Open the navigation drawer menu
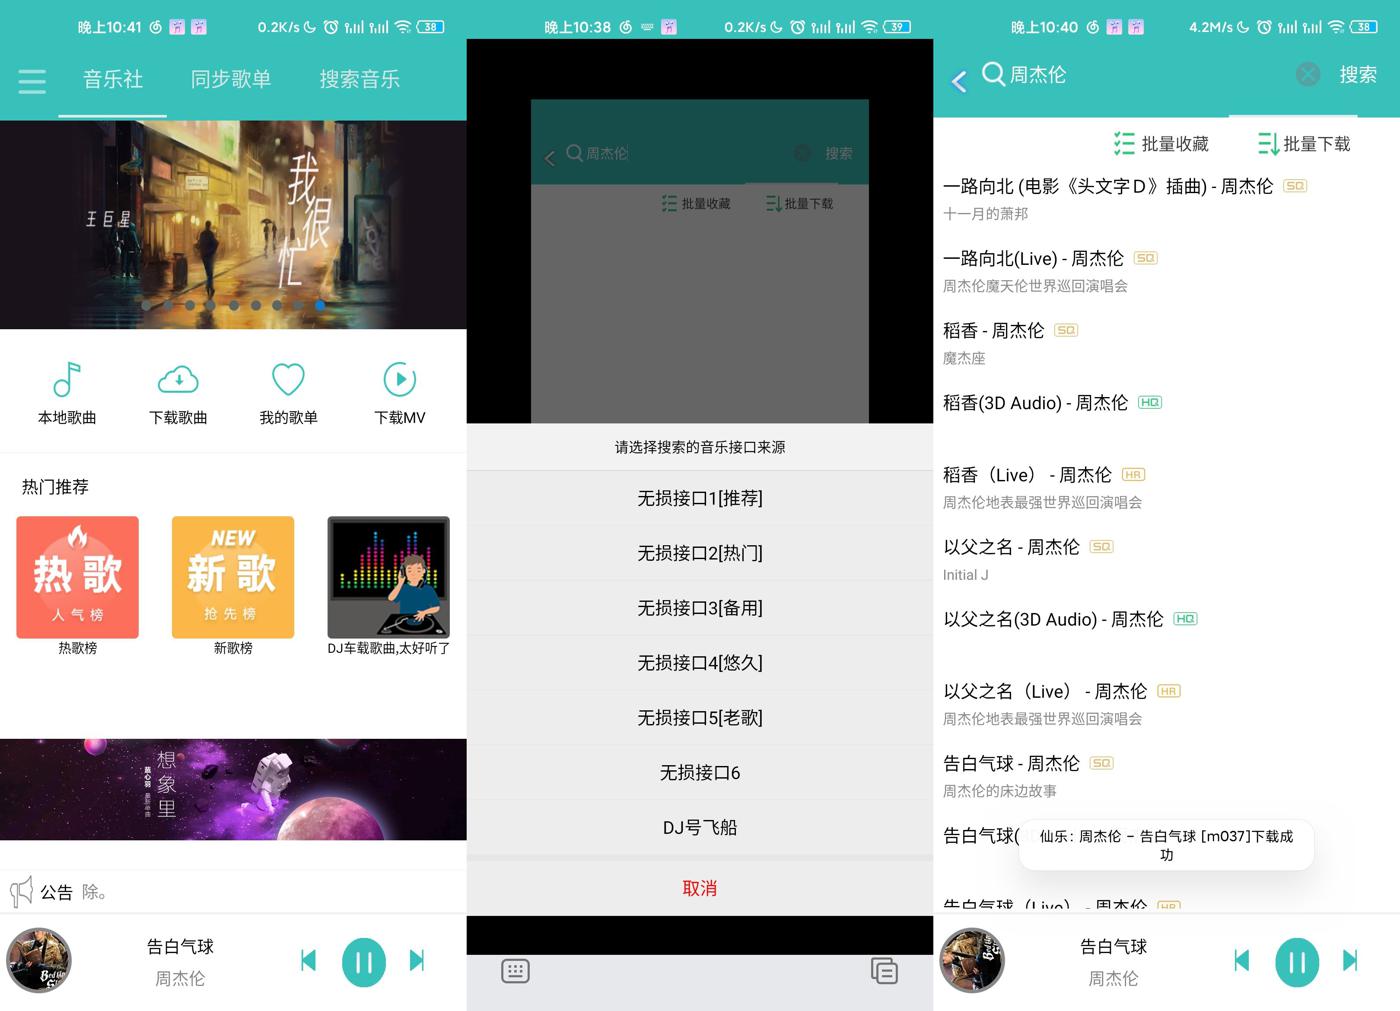Viewport: 1400px width, 1011px height. point(31,80)
